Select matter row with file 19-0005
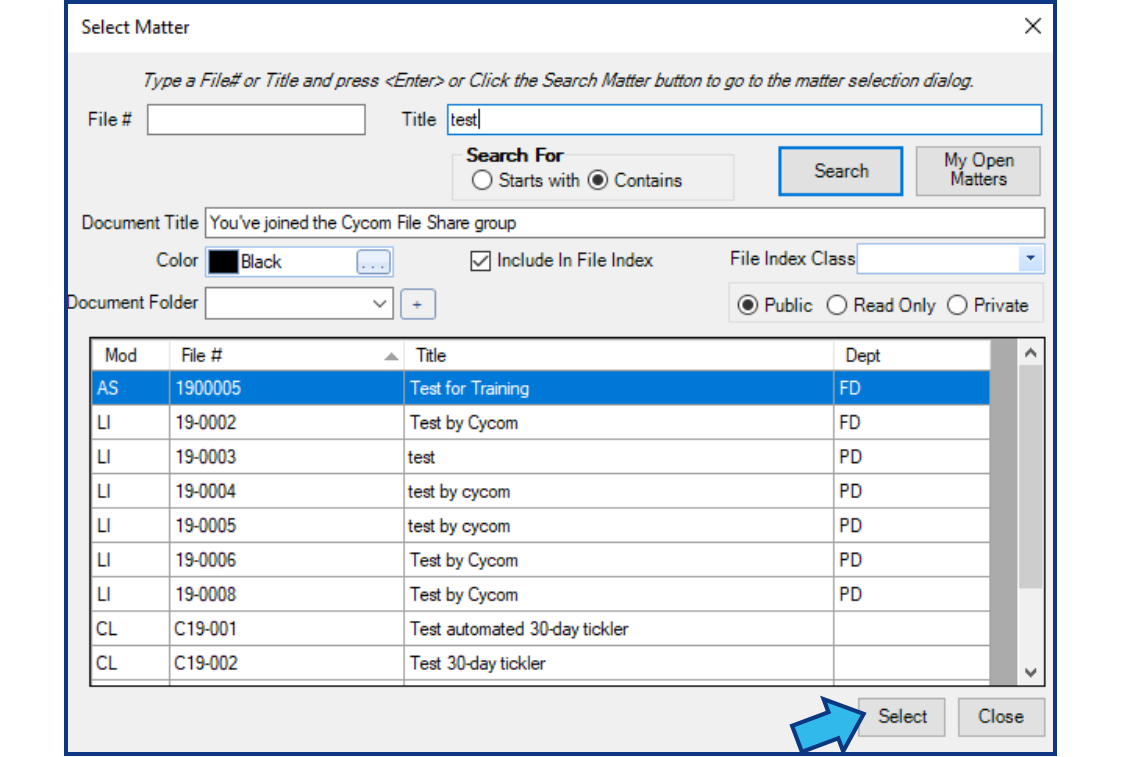 point(540,526)
